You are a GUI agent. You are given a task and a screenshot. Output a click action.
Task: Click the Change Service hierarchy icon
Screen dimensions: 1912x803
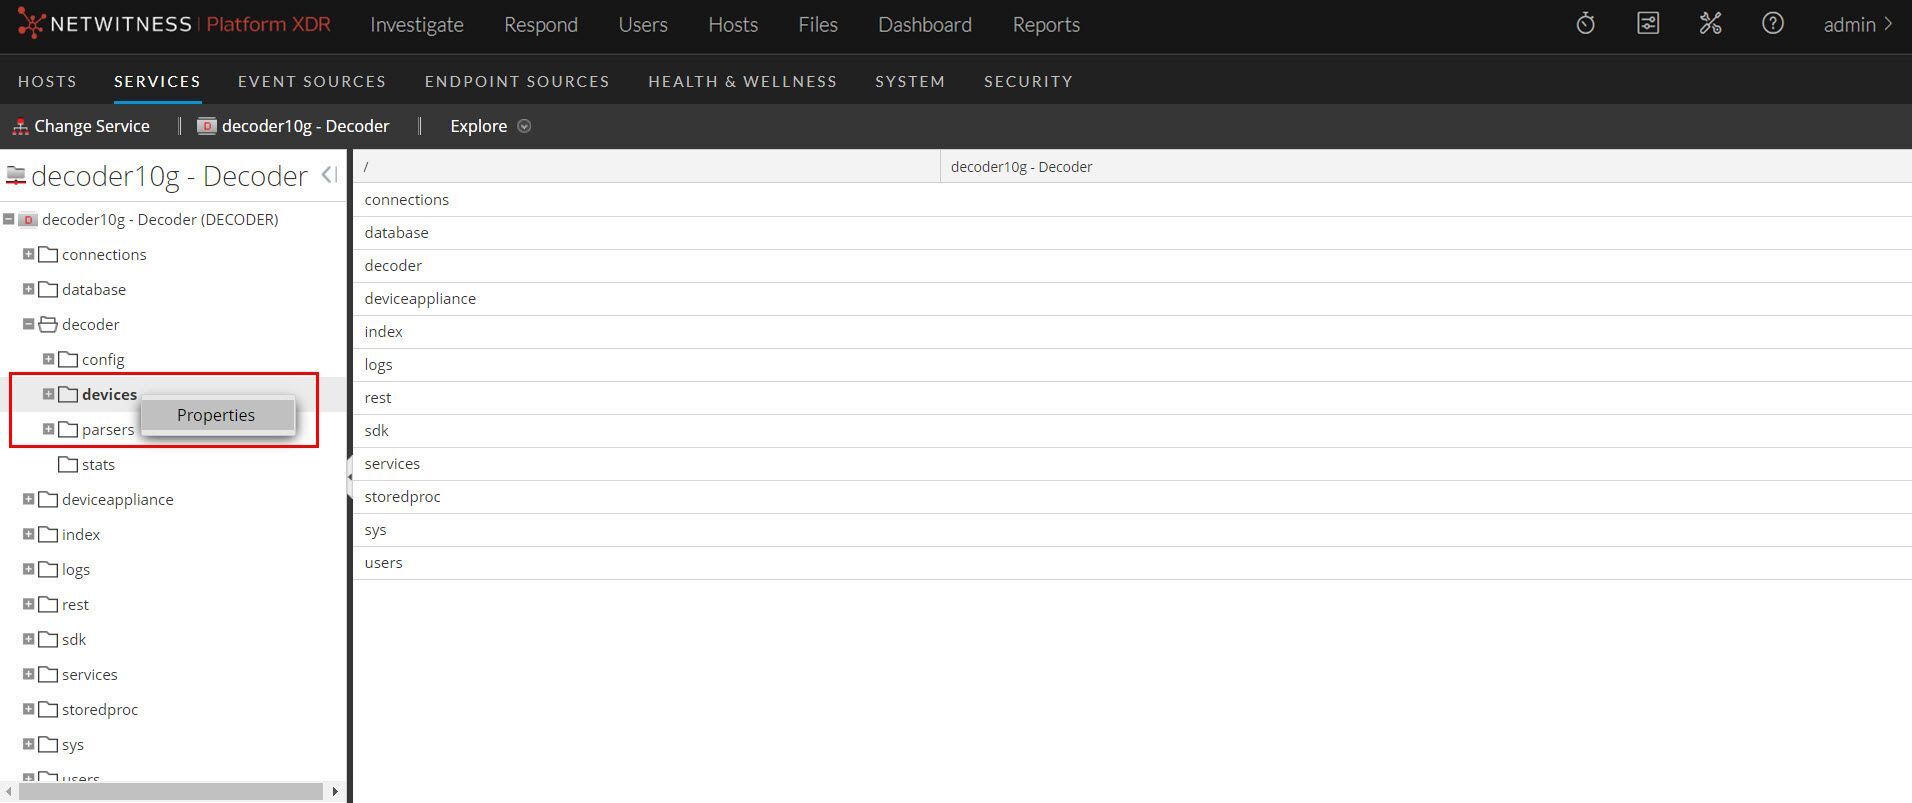pos(20,127)
